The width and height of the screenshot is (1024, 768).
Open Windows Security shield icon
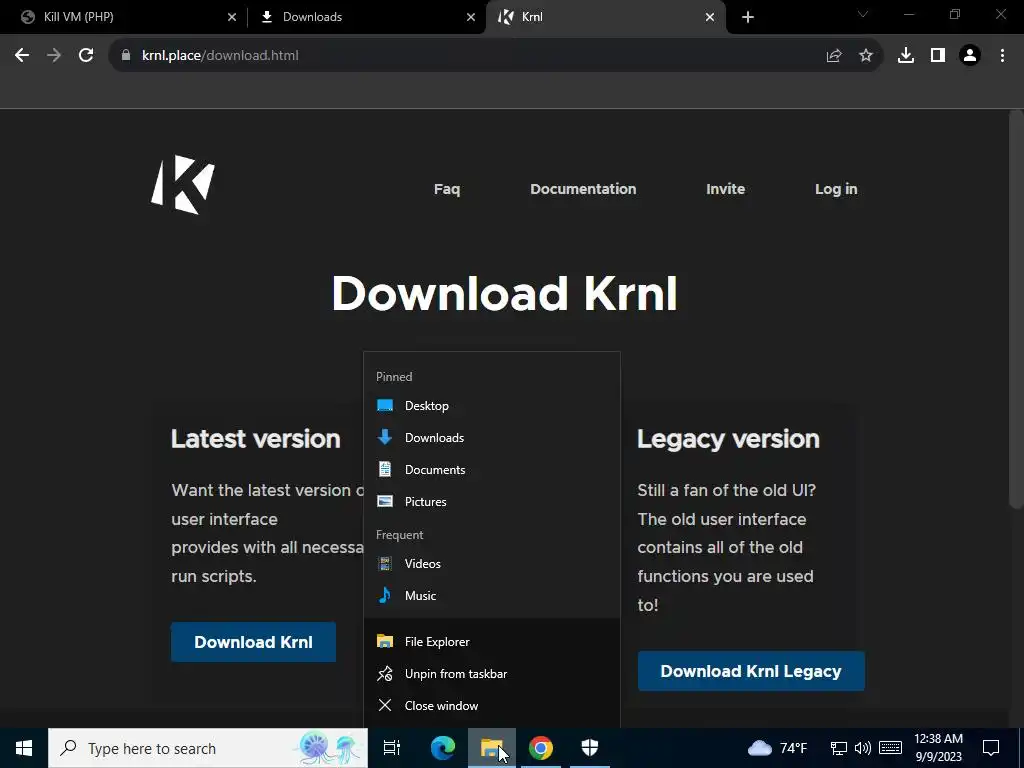(x=590, y=748)
